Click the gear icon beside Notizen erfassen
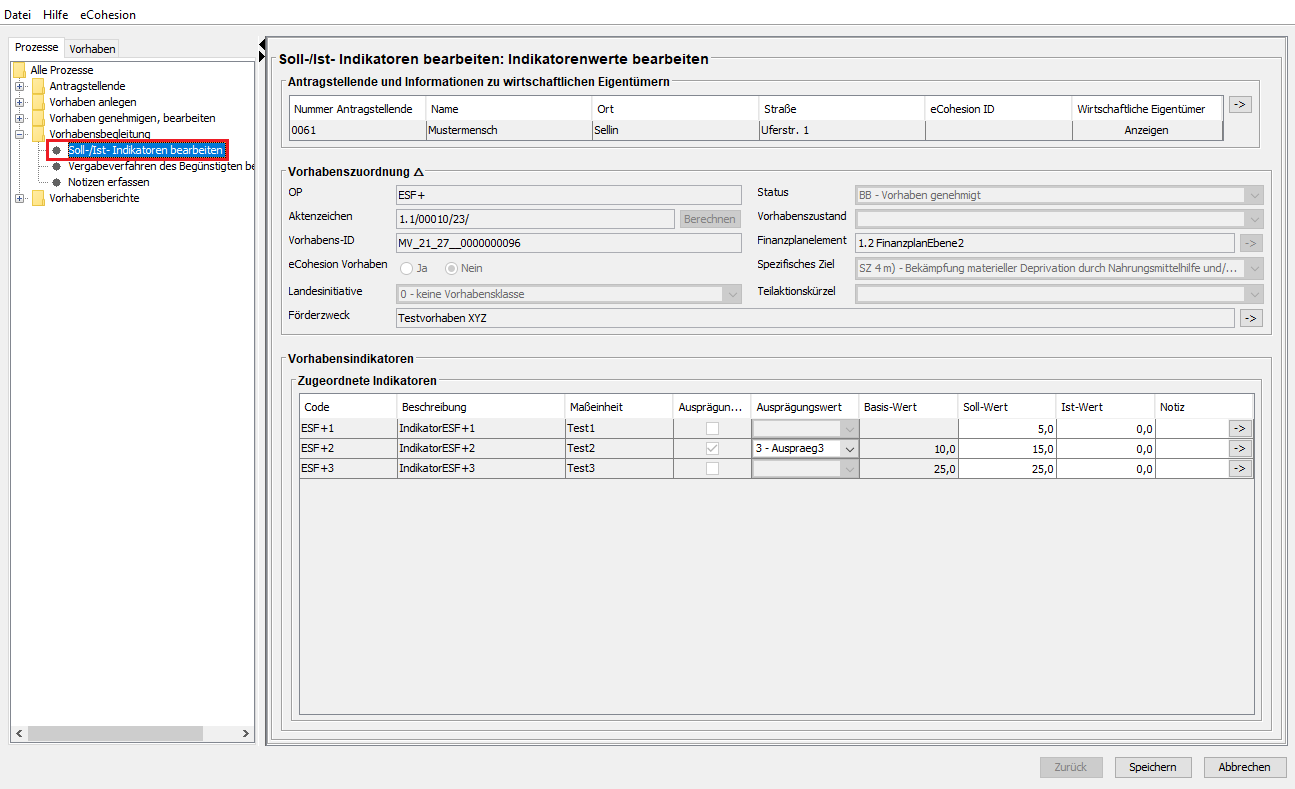 click(x=57, y=182)
